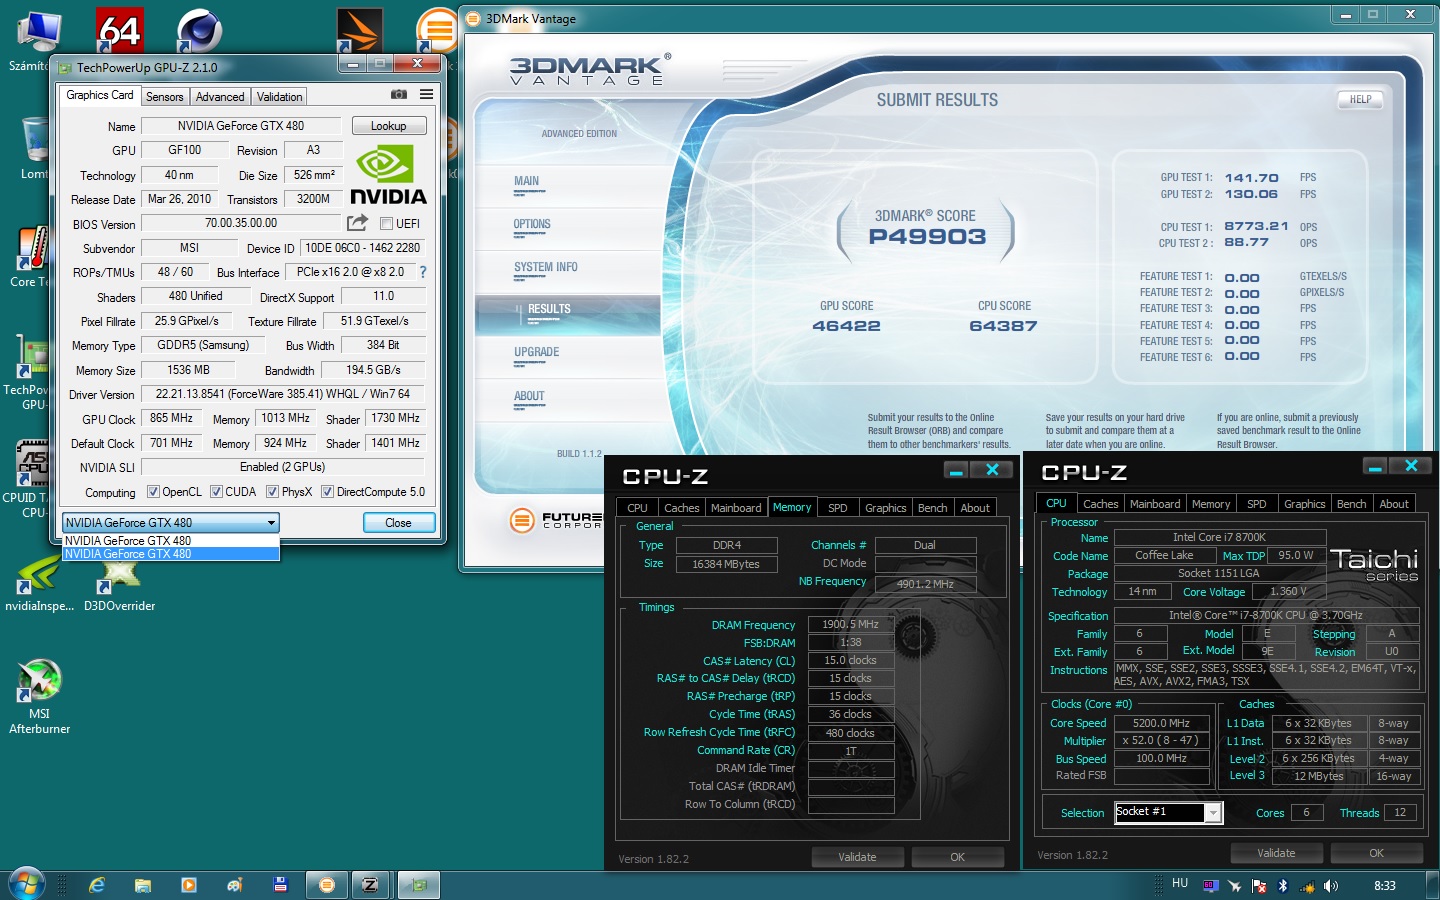Open OPTIONS in 3DMark Vantage sidebar
This screenshot has width=1440, height=900.
point(532,224)
